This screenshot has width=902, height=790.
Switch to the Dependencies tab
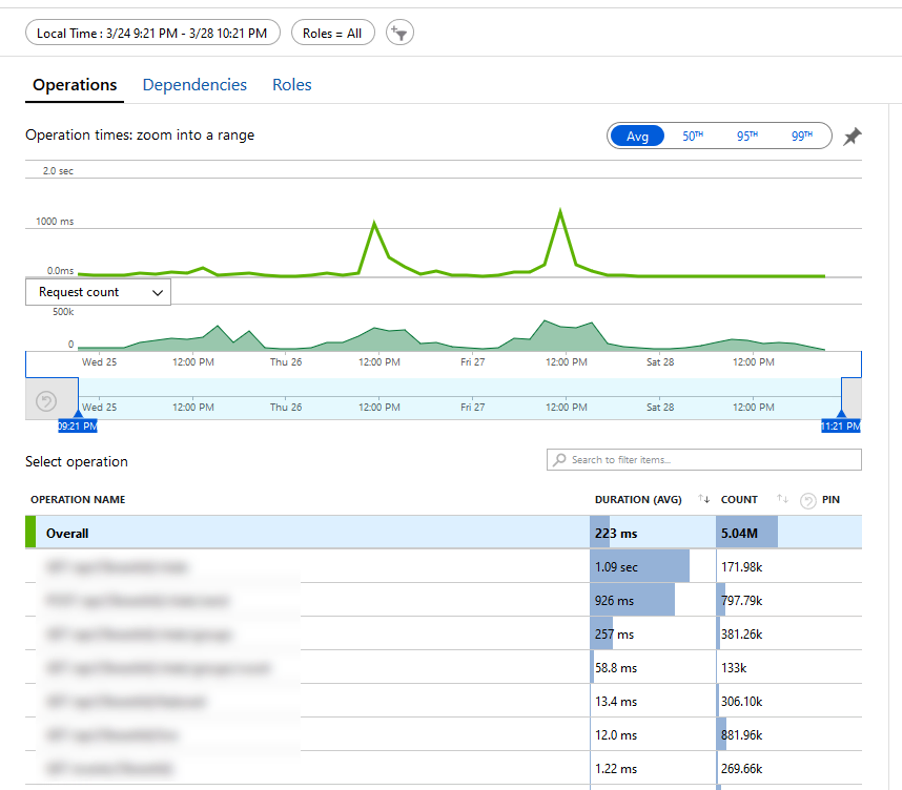(x=194, y=85)
